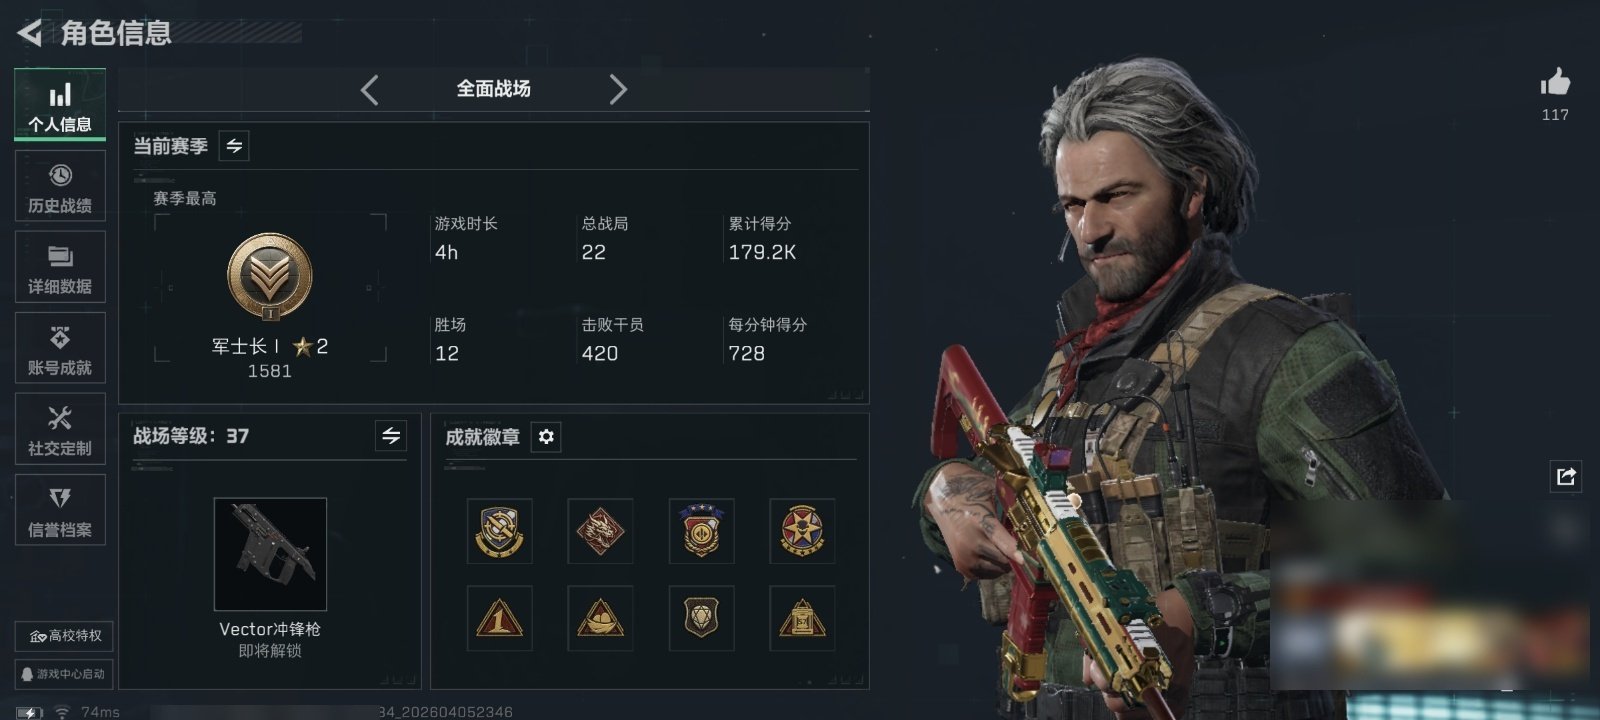Open the 历史战绩 sidebar tab
This screenshot has width=1600, height=720.
point(60,186)
